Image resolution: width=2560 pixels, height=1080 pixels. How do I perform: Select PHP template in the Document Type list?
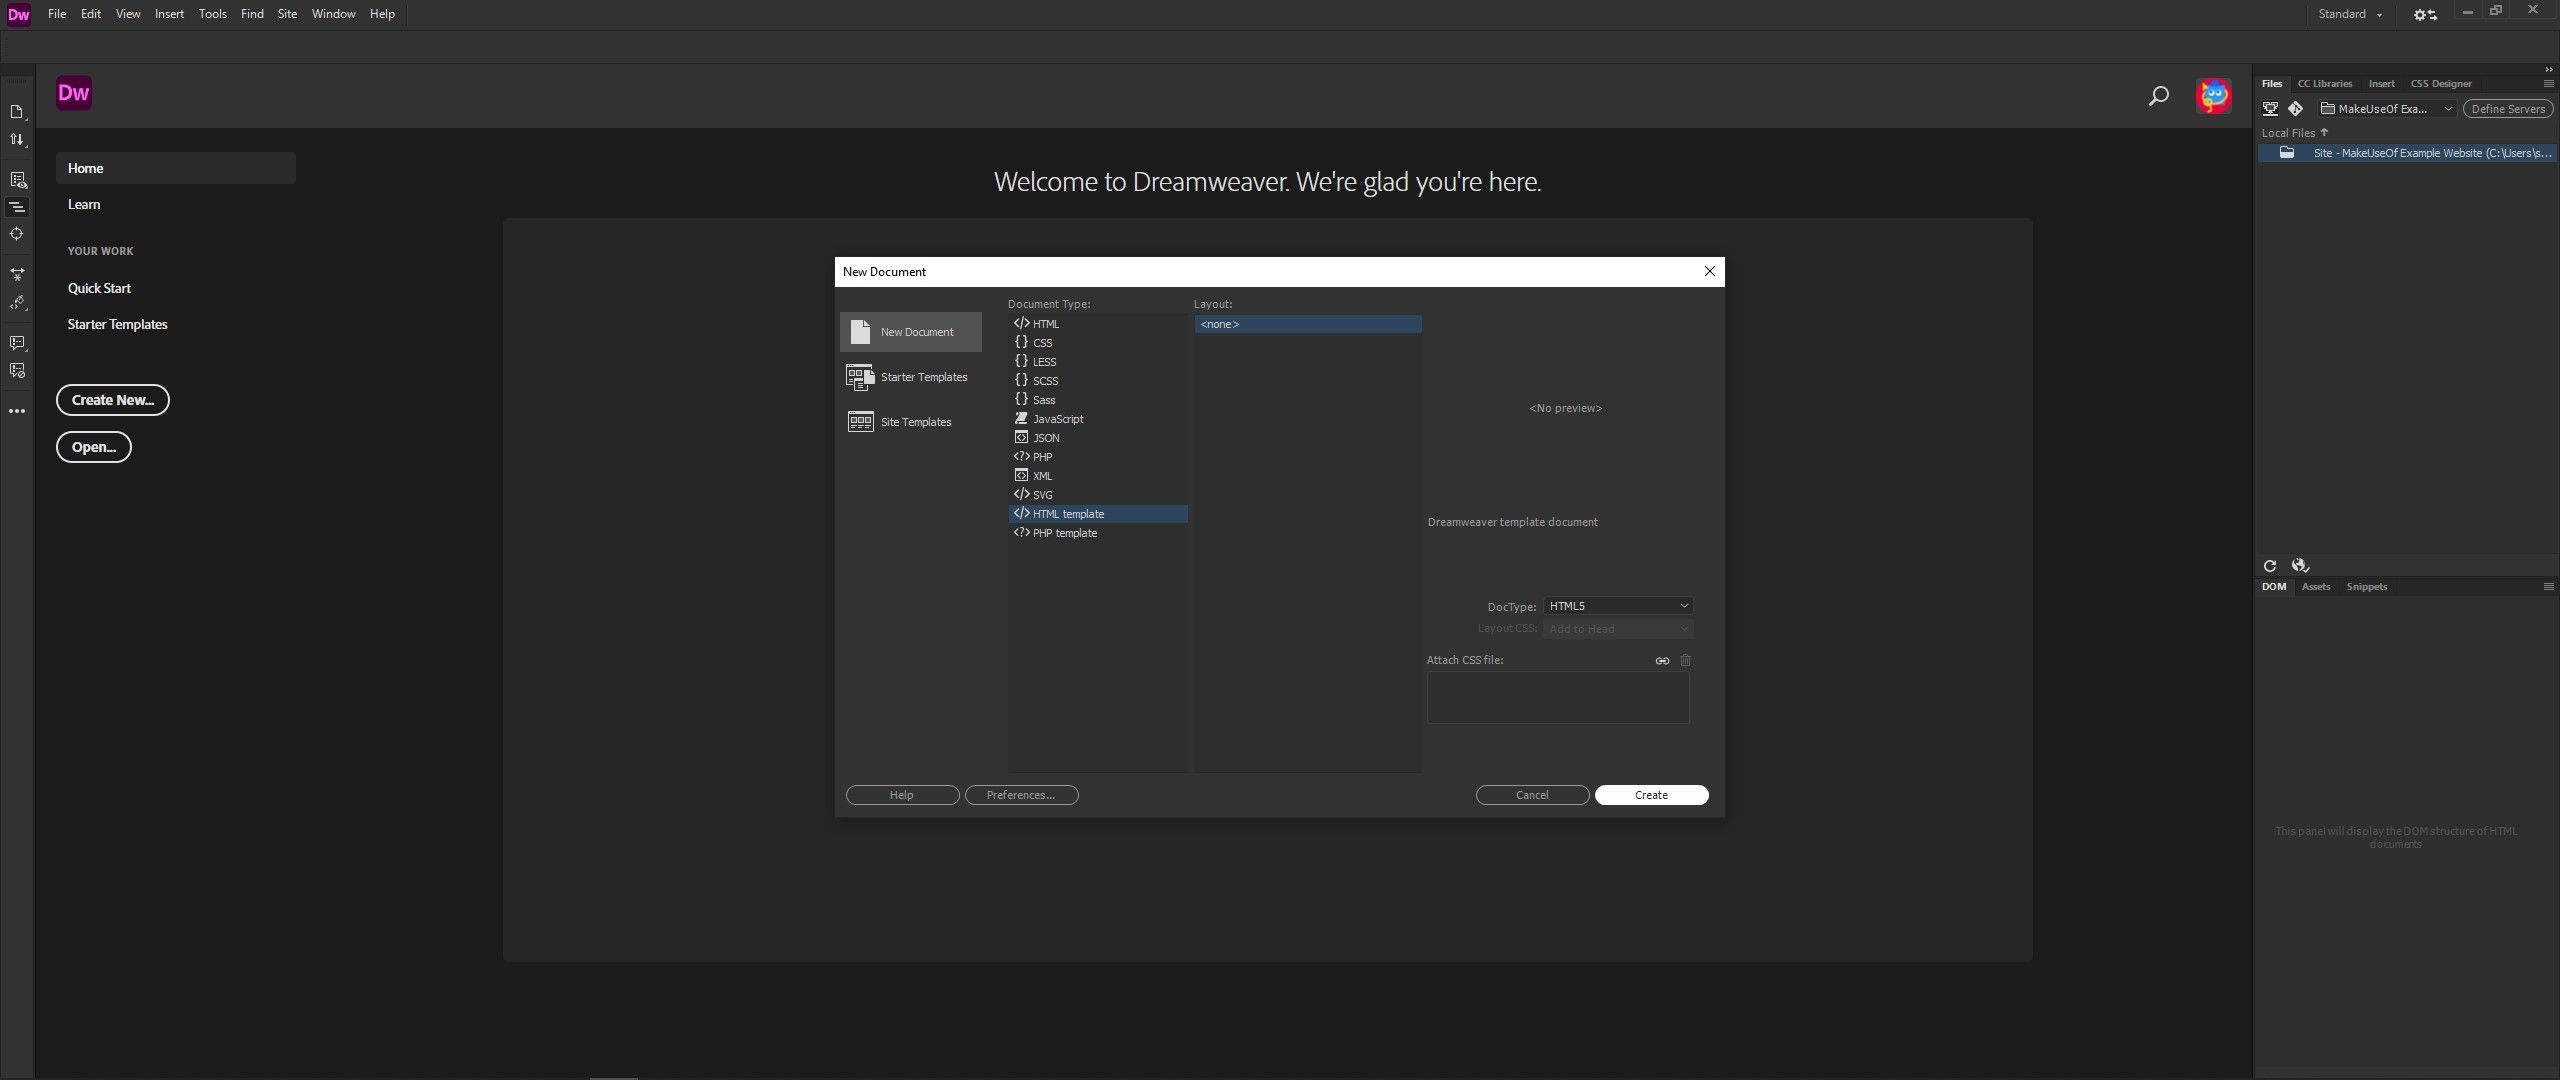coord(1064,533)
